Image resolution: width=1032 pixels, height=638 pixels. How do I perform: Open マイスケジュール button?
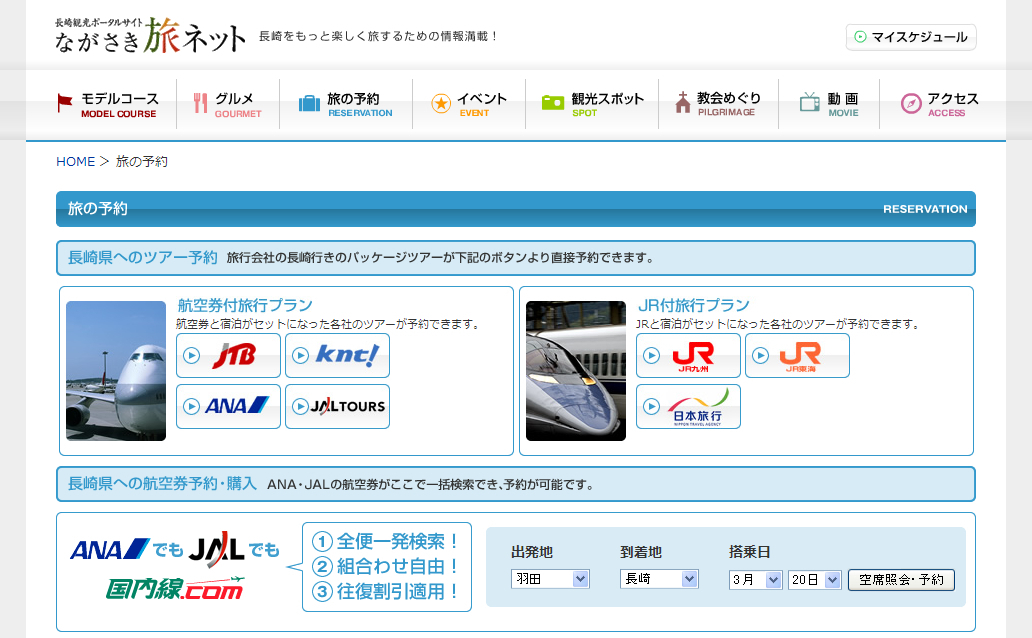[911, 37]
